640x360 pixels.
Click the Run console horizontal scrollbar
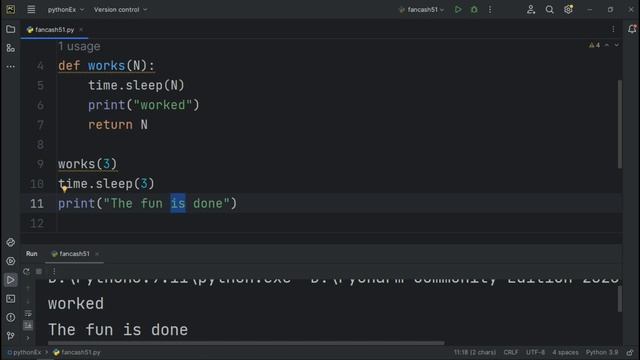pyautogui.click(x=246, y=343)
